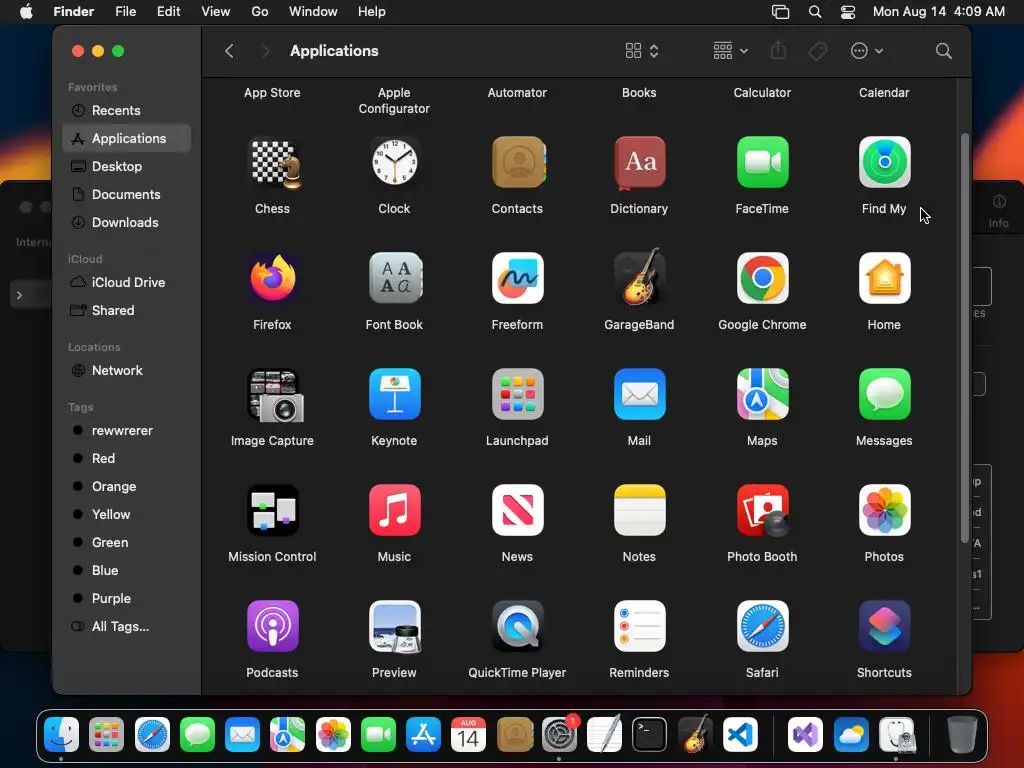Launch the Clock app

pos(394,163)
